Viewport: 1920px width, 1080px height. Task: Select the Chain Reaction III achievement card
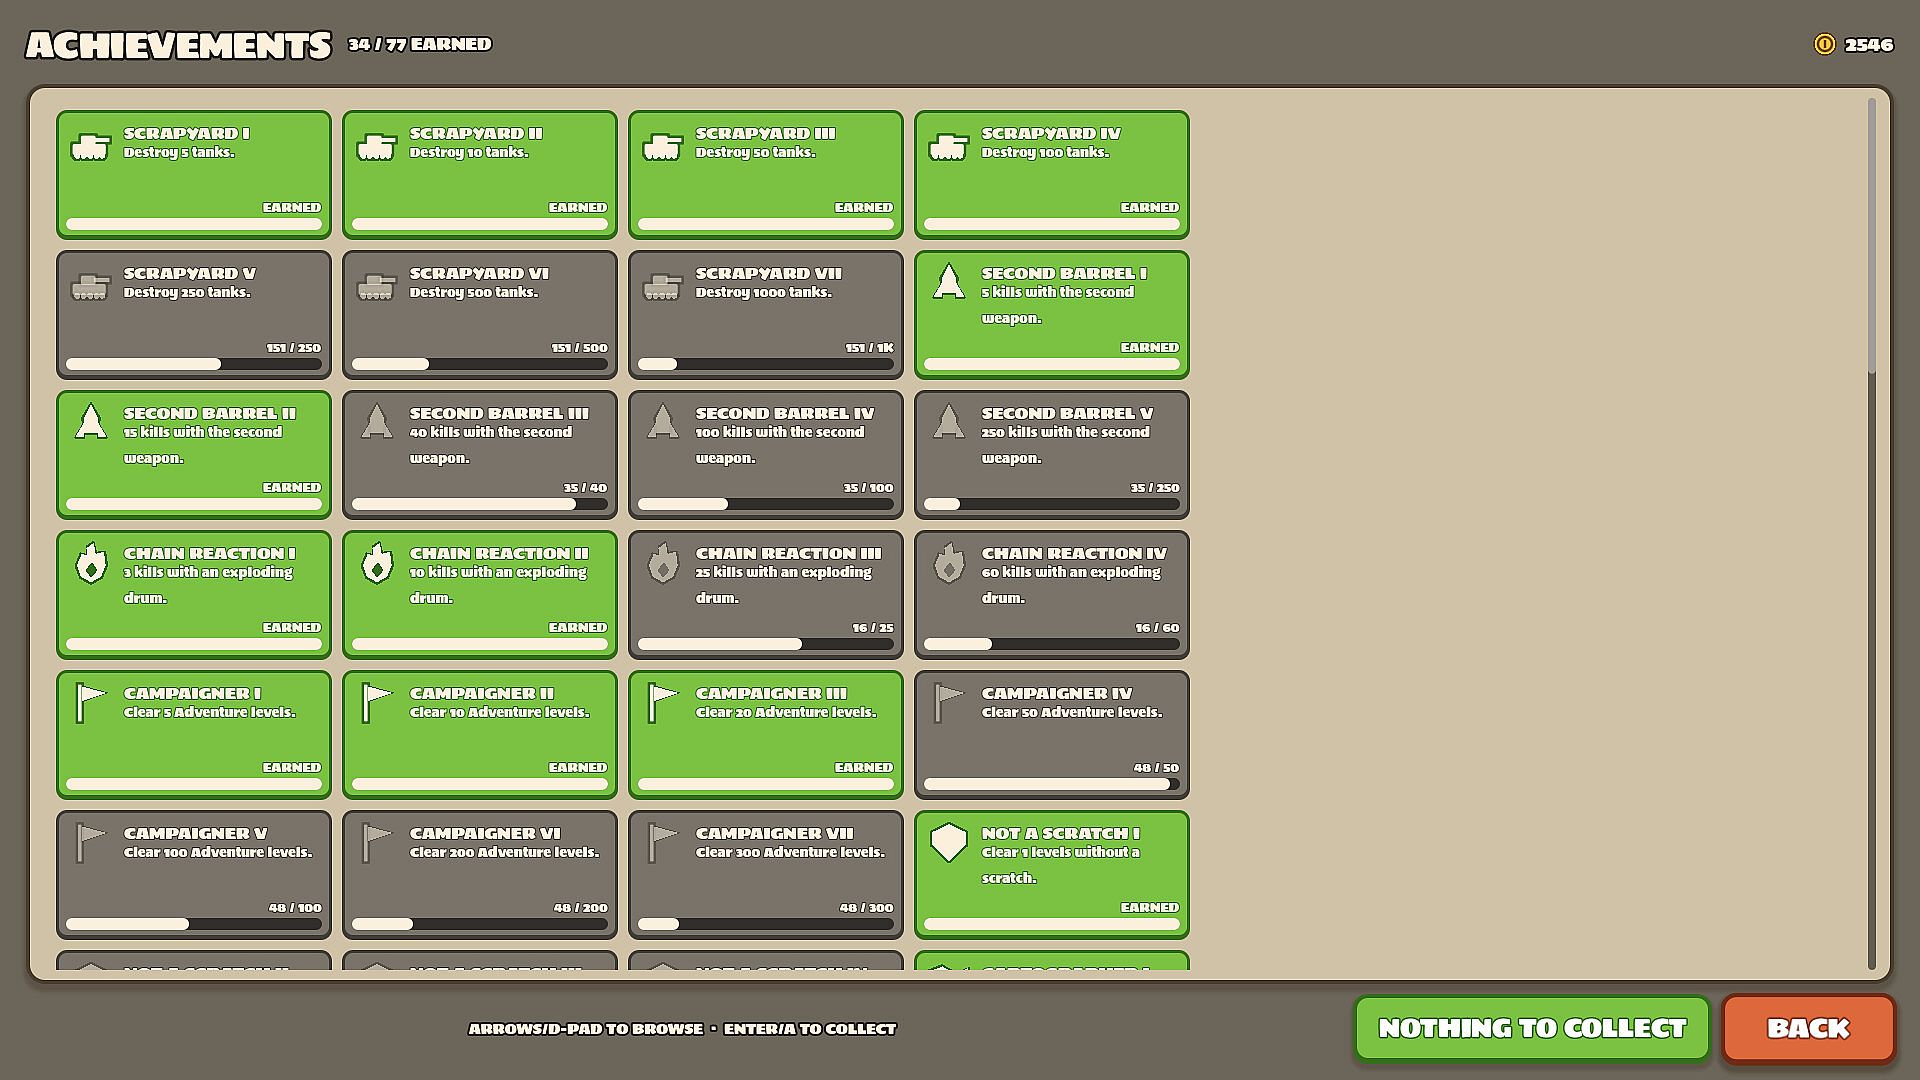click(x=765, y=595)
